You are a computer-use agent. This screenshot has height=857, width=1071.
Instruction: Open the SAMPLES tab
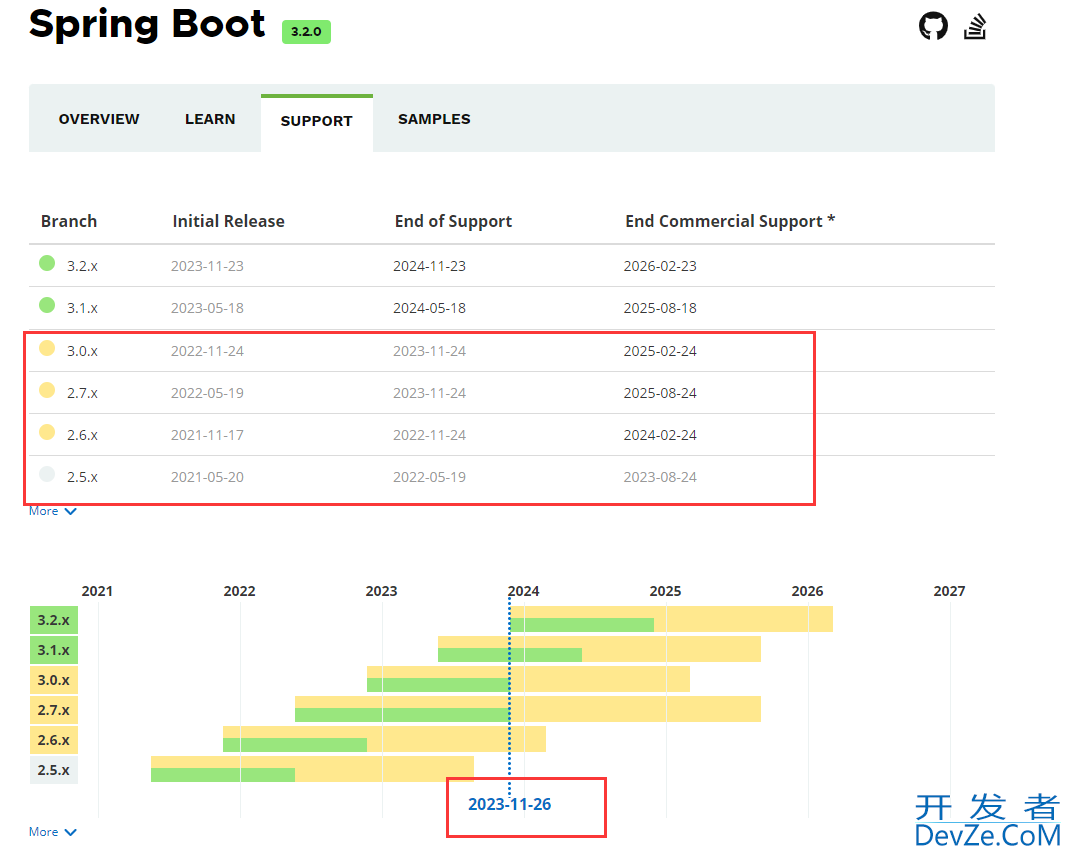tap(434, 119)
